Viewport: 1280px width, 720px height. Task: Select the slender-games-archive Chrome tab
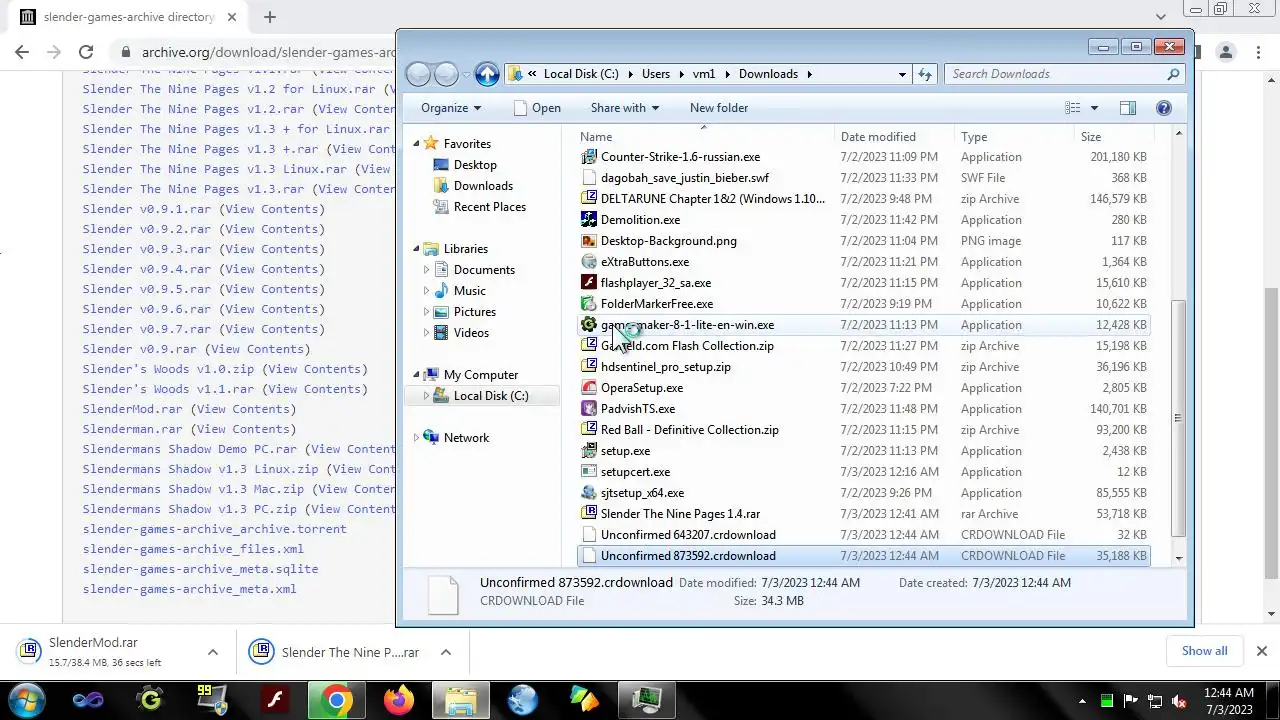pos(128,17)
